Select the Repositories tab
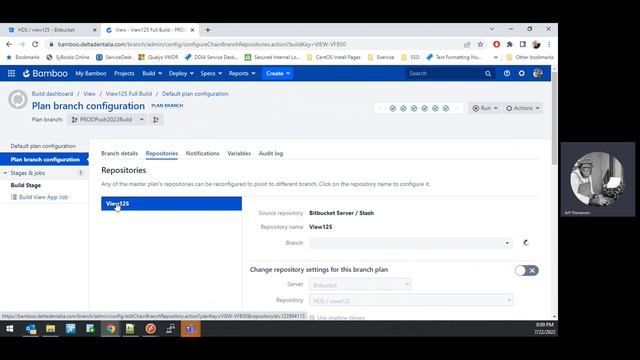 tap(162, 153)
